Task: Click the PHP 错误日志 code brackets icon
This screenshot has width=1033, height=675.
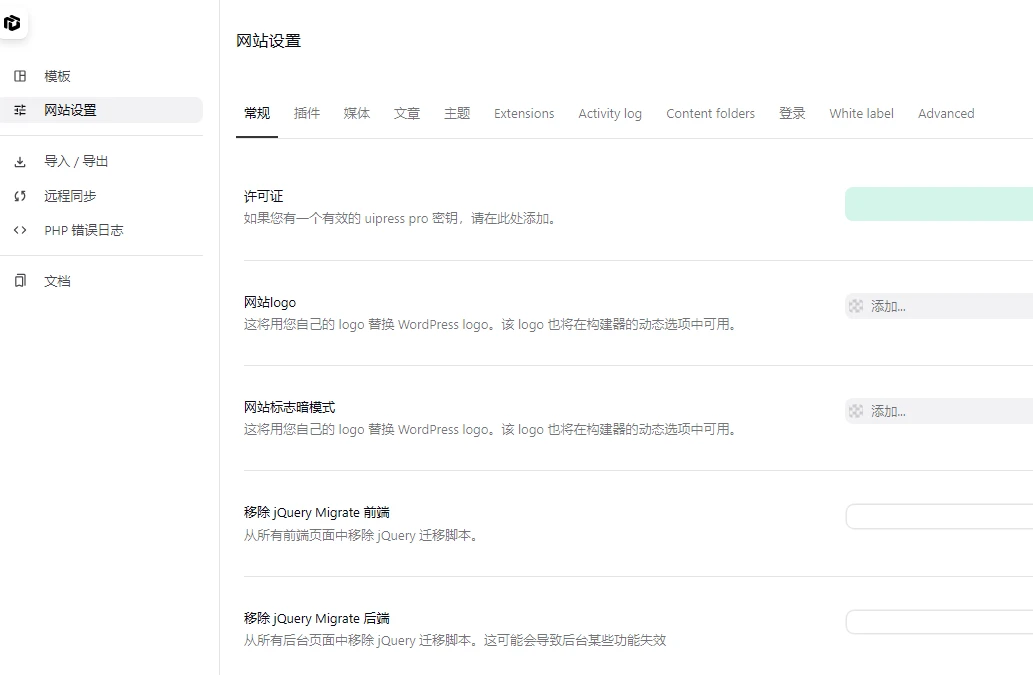Action: 21,230
